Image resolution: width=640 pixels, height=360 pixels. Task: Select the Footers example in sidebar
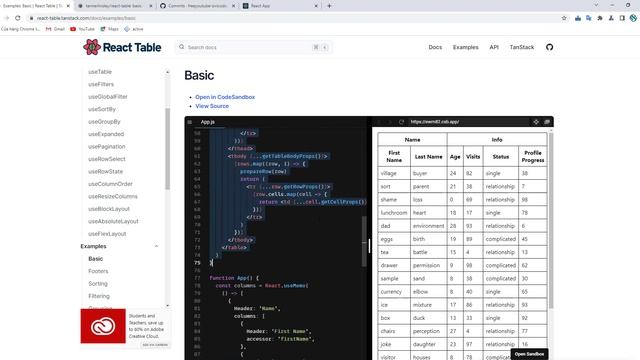point(98,271)
